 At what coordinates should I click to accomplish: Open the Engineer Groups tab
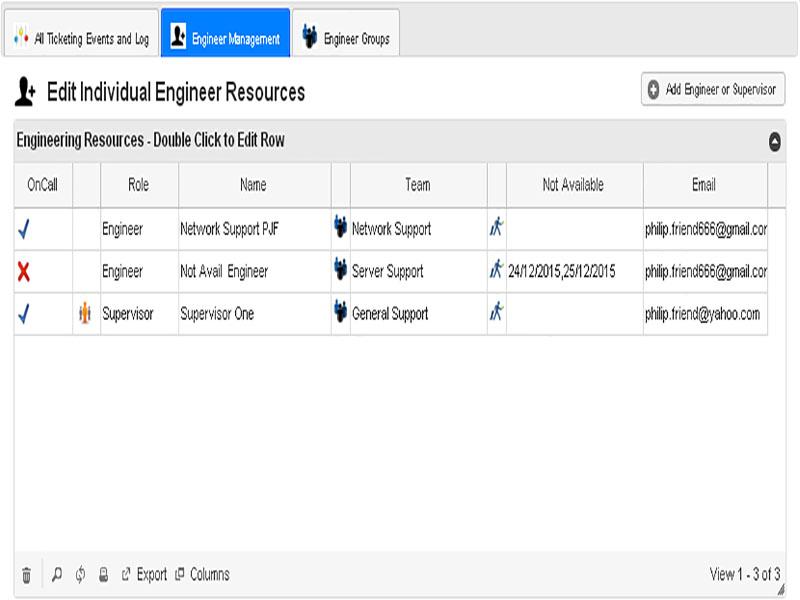coord(346,34)
